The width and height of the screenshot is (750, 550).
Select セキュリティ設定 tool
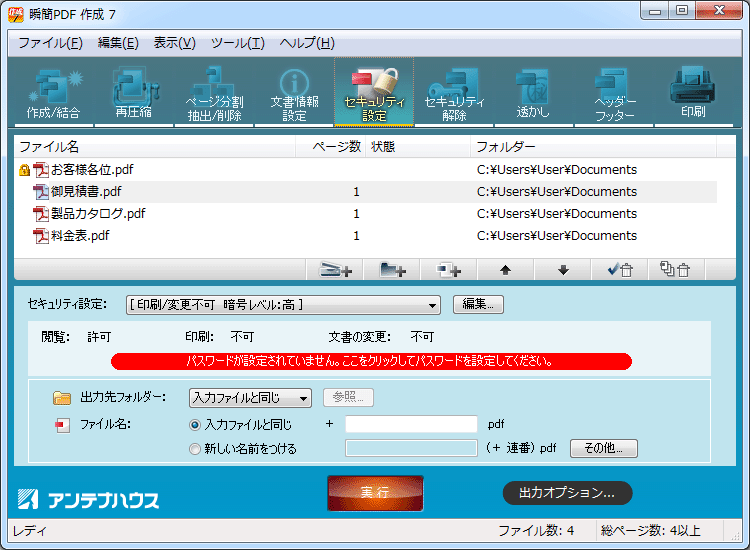[374, 93]
